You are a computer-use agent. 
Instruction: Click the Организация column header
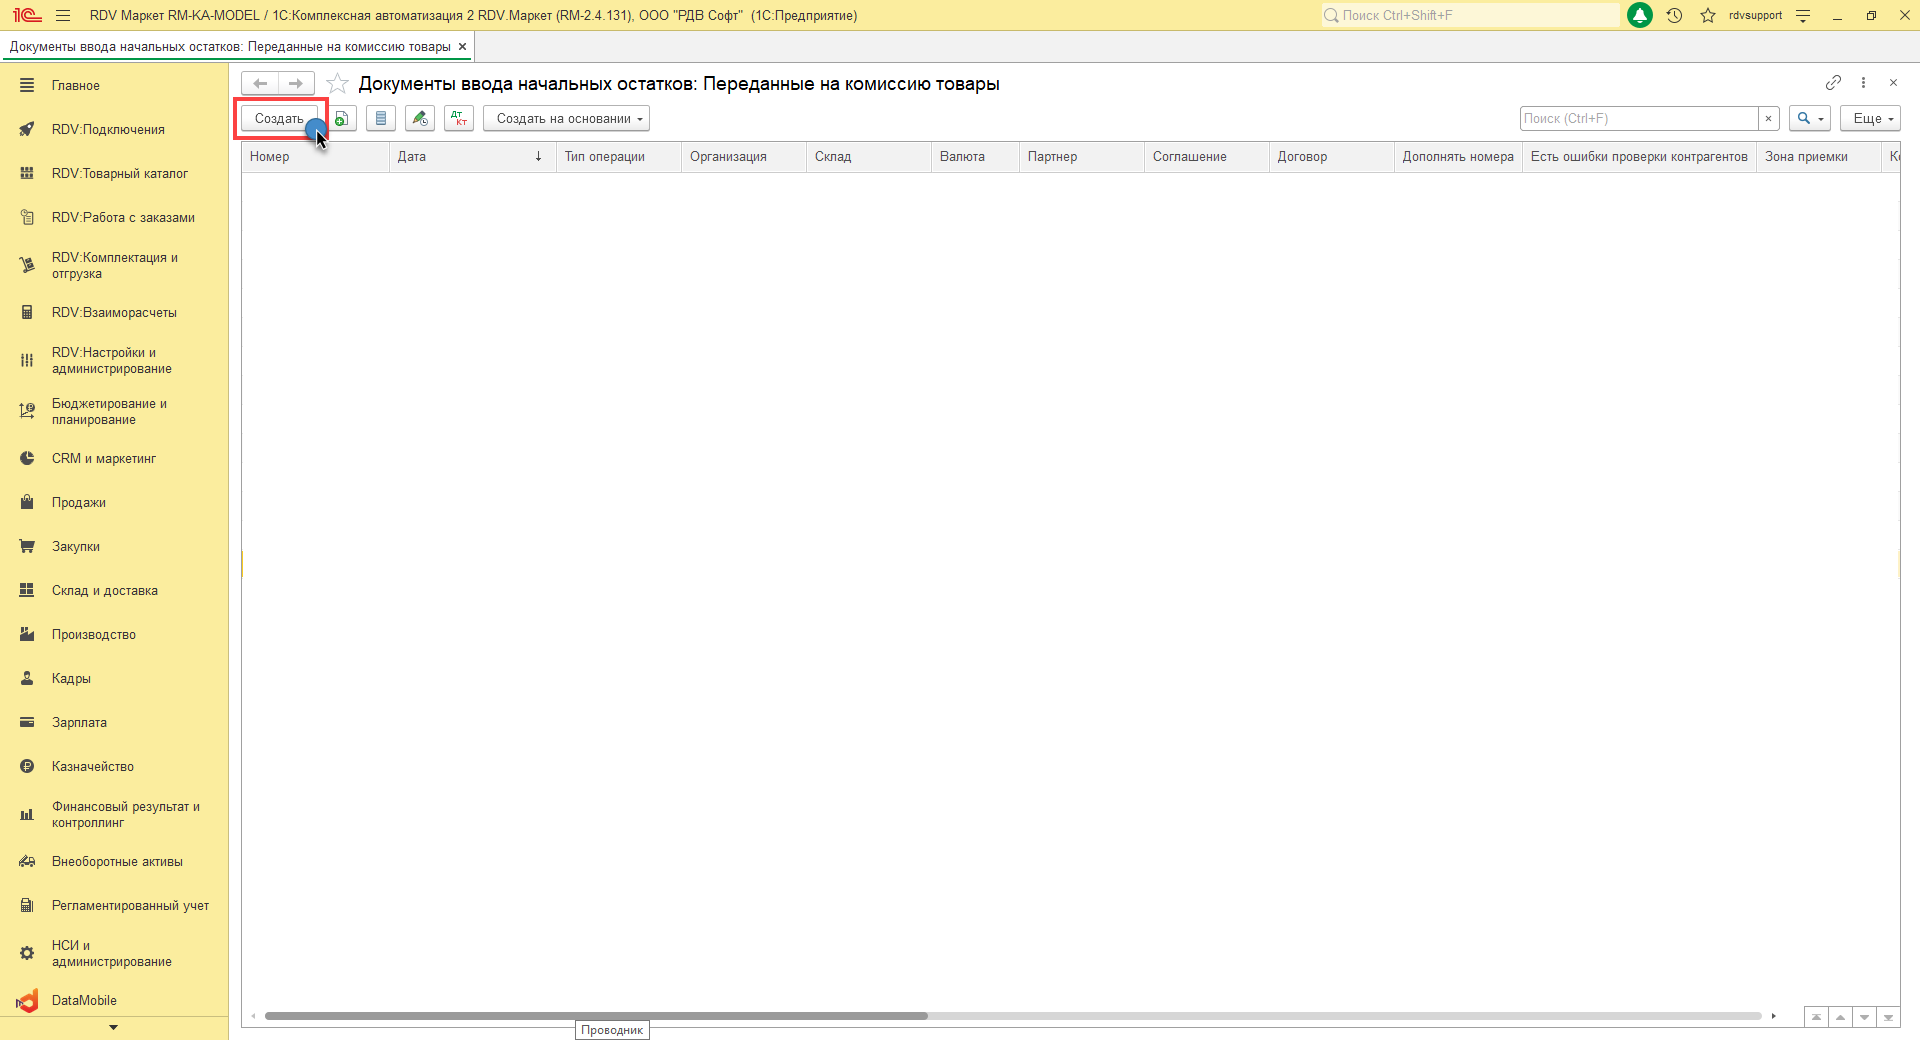[744, 157]
